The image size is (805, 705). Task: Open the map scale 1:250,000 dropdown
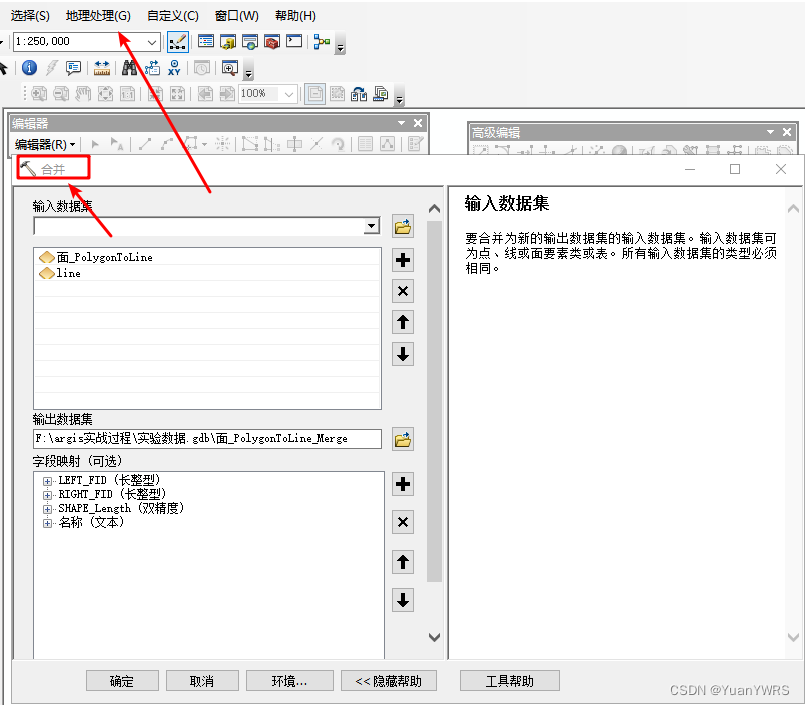(152, 42)
